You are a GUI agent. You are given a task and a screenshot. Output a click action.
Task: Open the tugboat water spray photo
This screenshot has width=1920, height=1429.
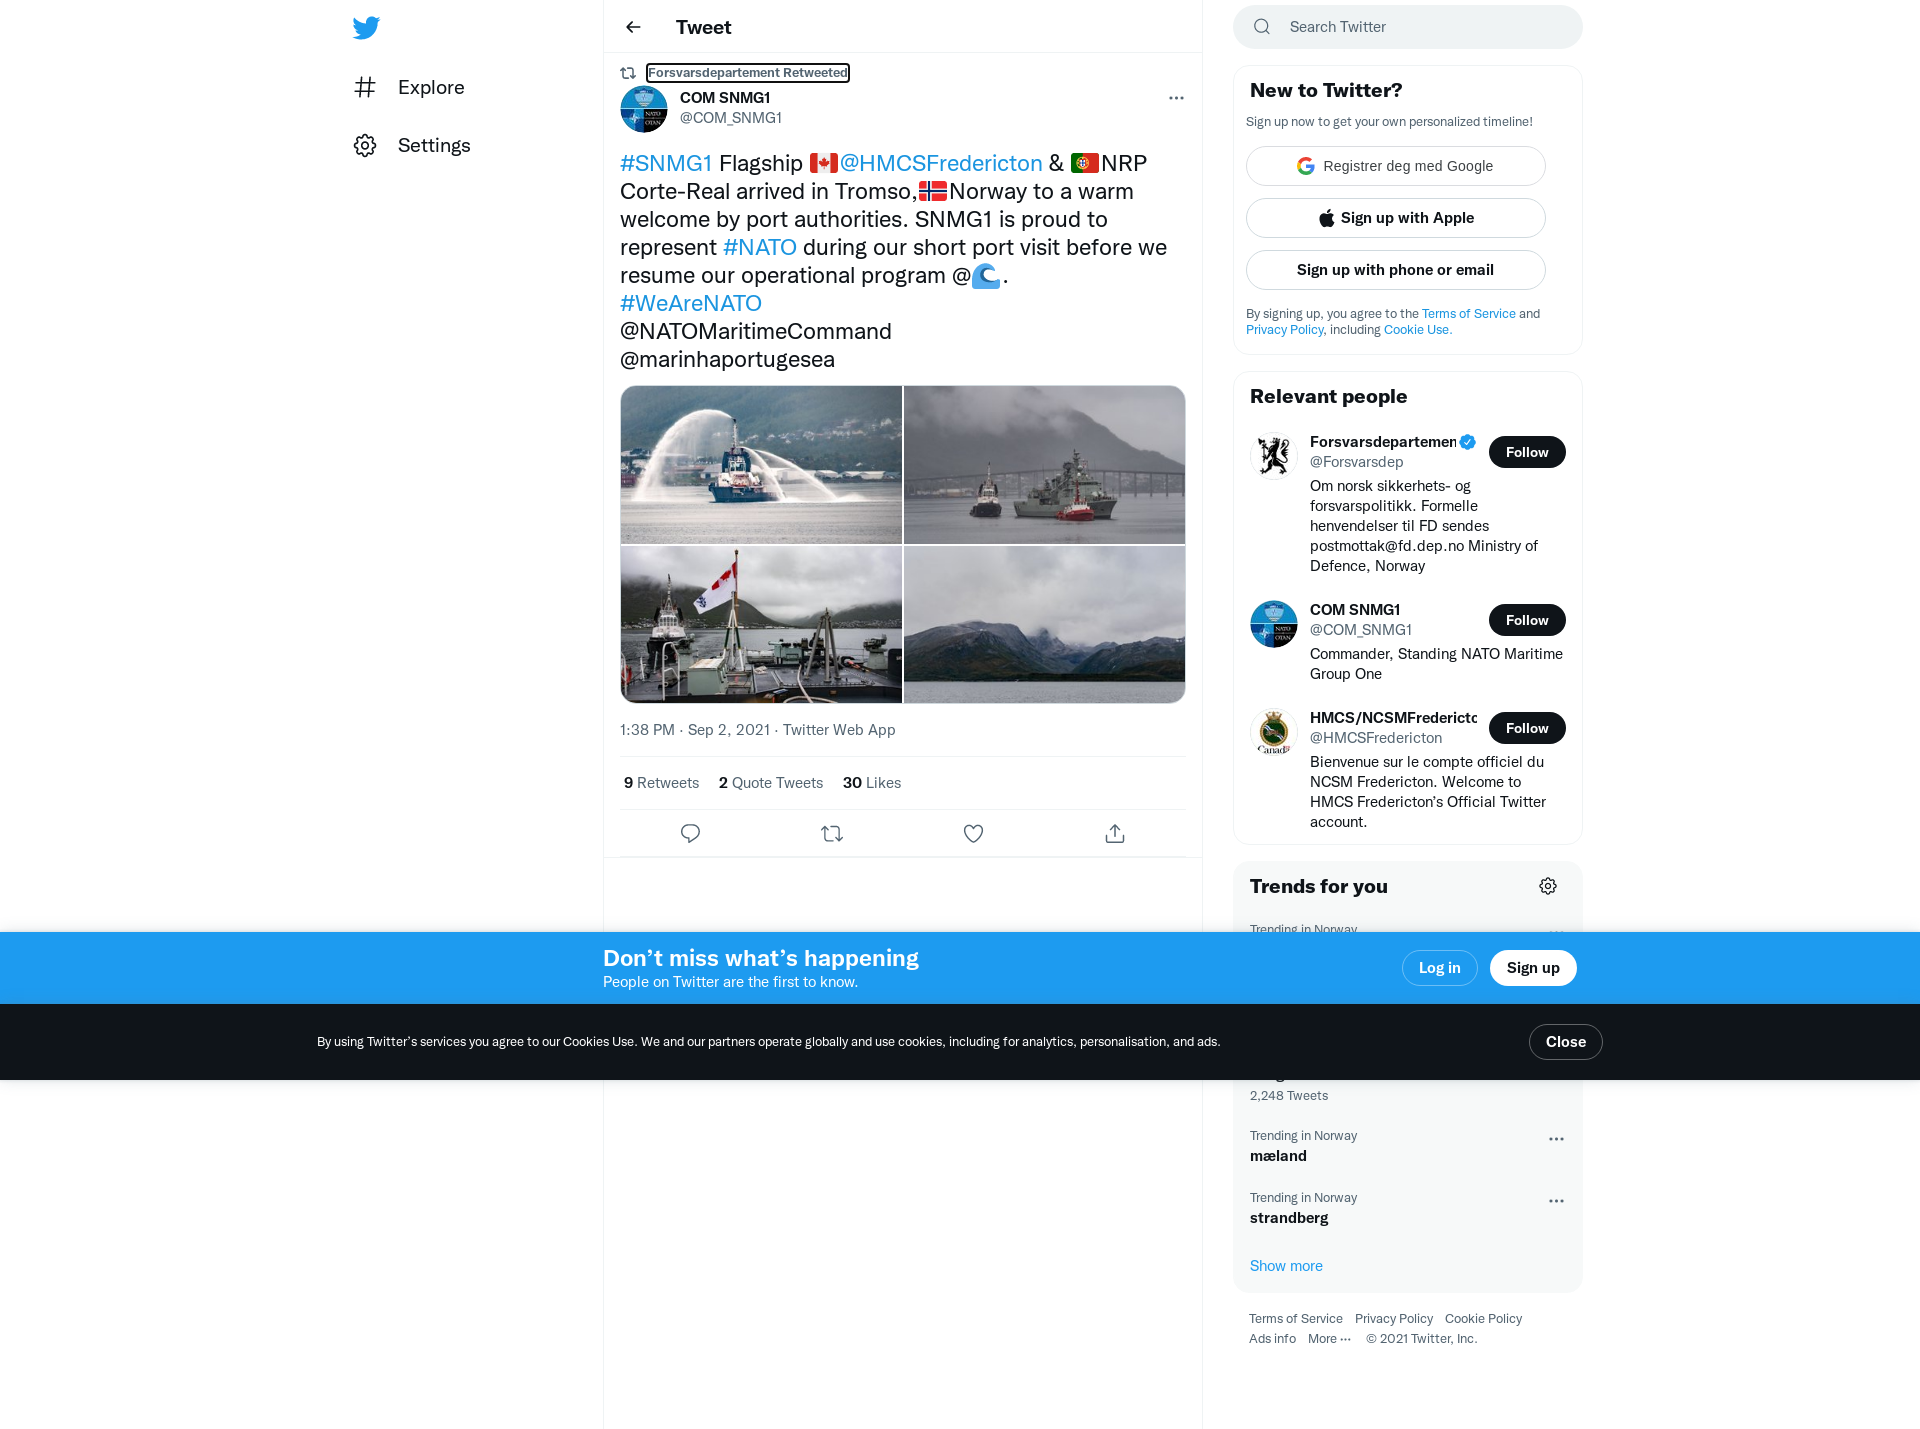761,465
